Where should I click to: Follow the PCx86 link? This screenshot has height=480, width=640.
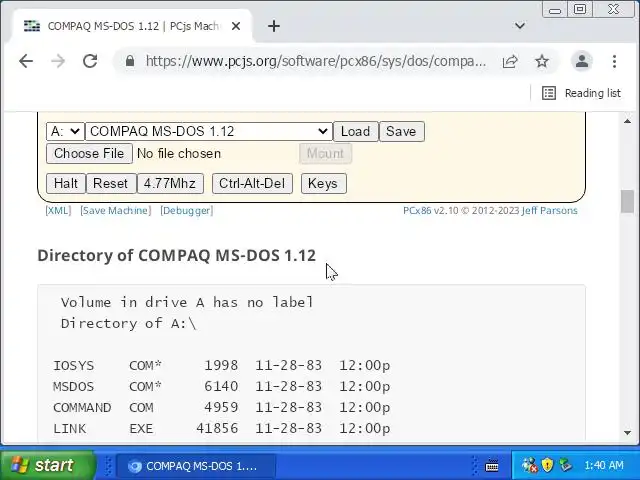(417, 211)
